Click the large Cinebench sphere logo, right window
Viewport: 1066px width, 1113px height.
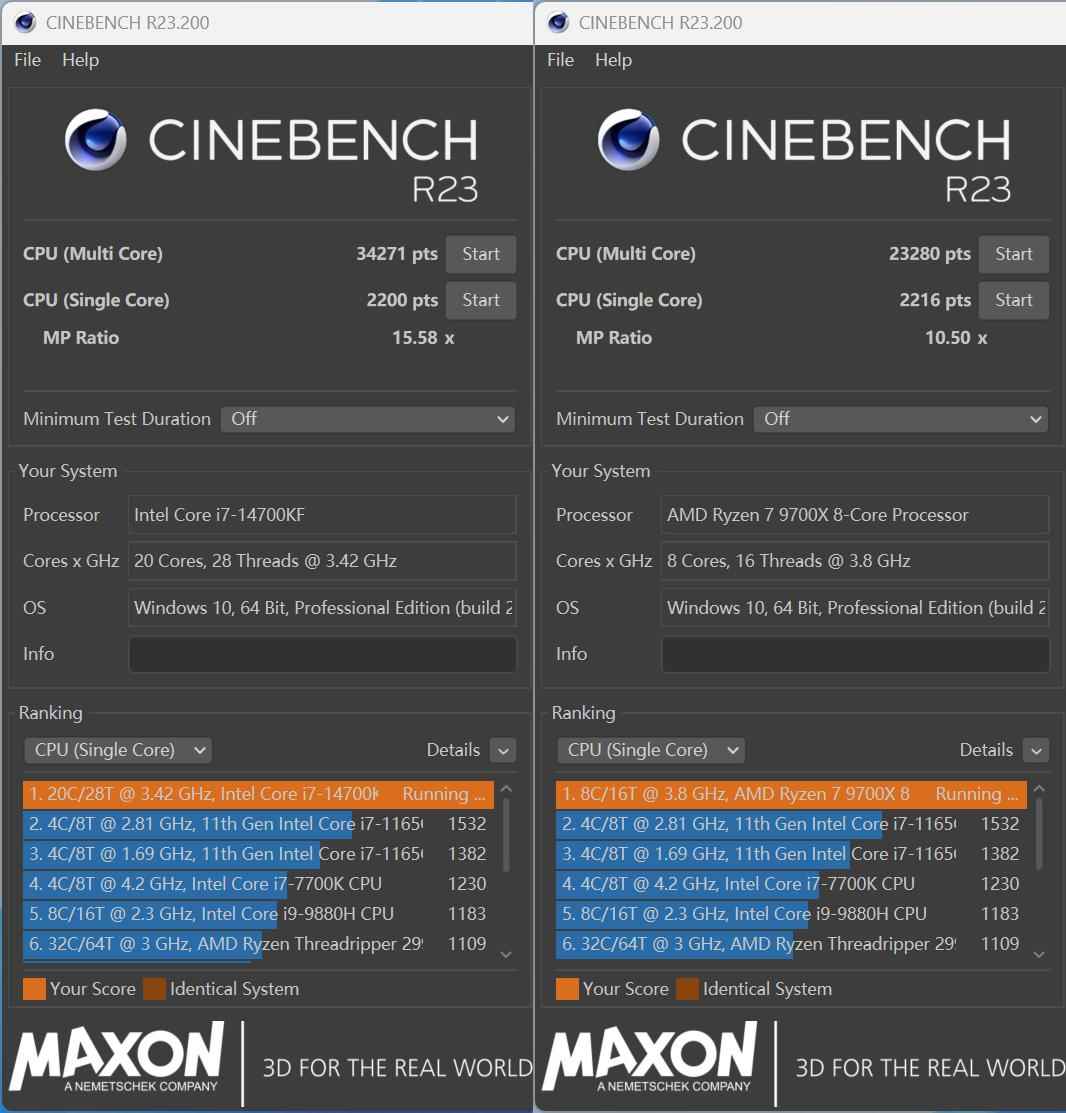click(x=629, y=139)
